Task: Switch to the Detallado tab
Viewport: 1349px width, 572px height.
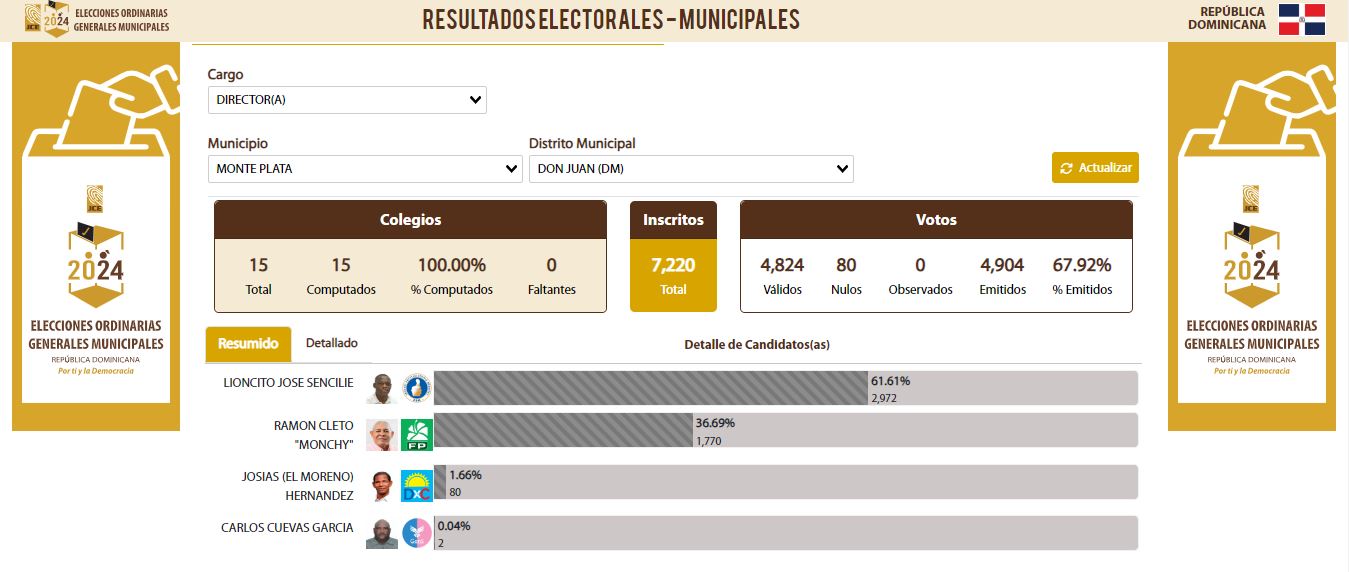Action: (332, 343)
